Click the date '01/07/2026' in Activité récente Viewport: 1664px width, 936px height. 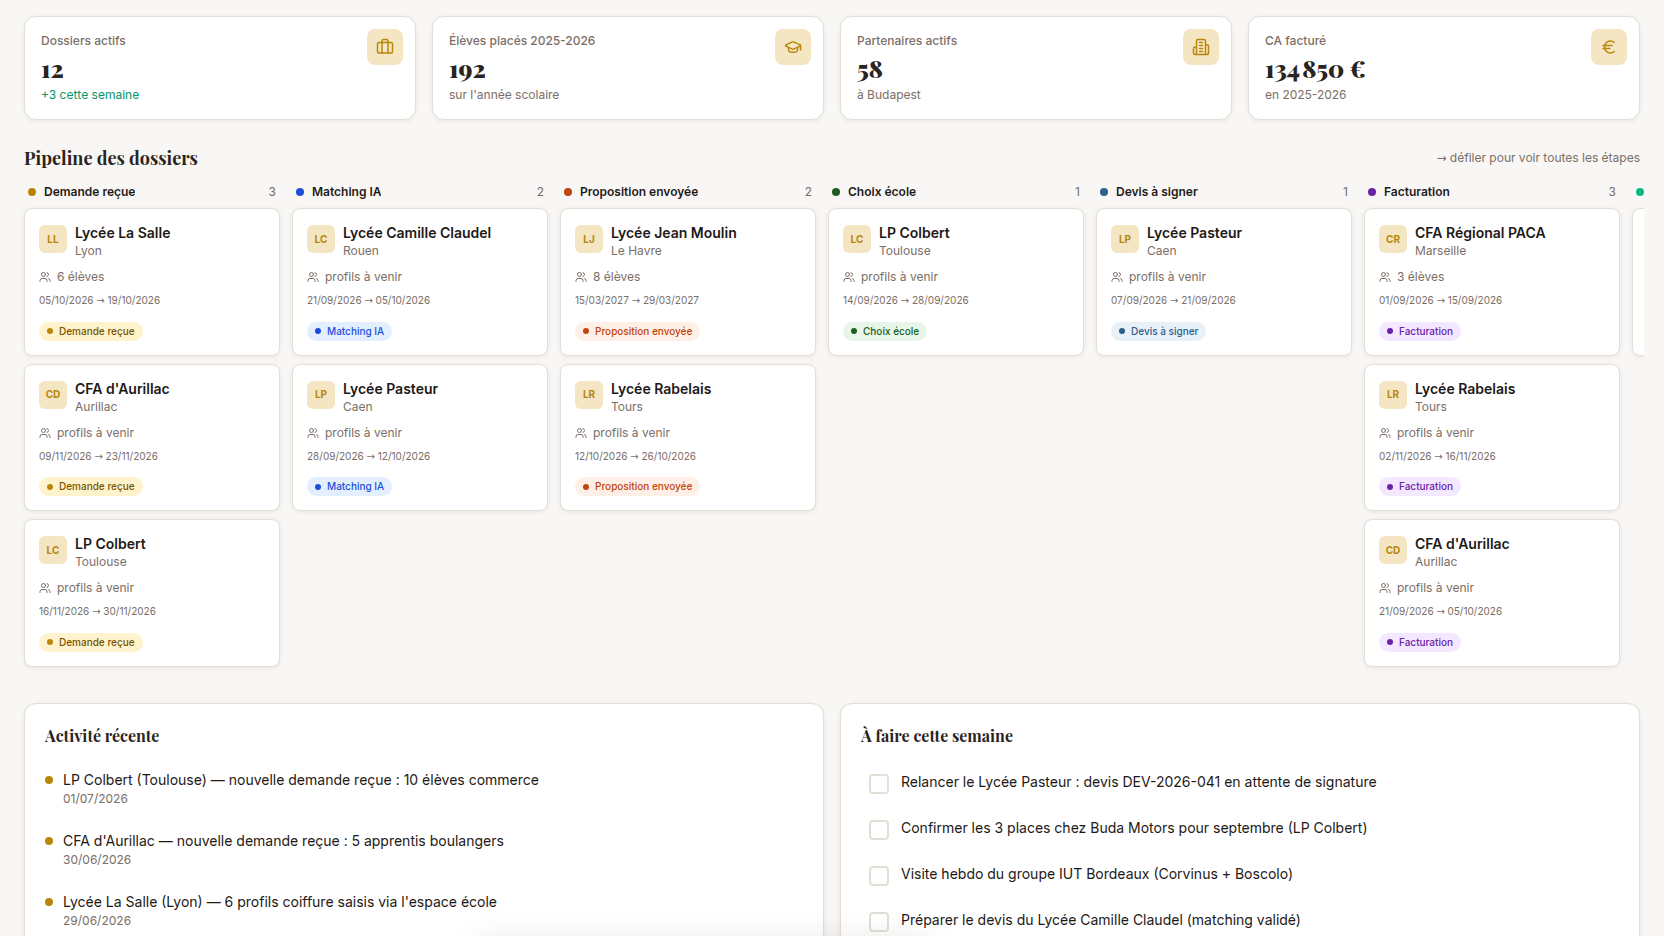tap(95, 799)
